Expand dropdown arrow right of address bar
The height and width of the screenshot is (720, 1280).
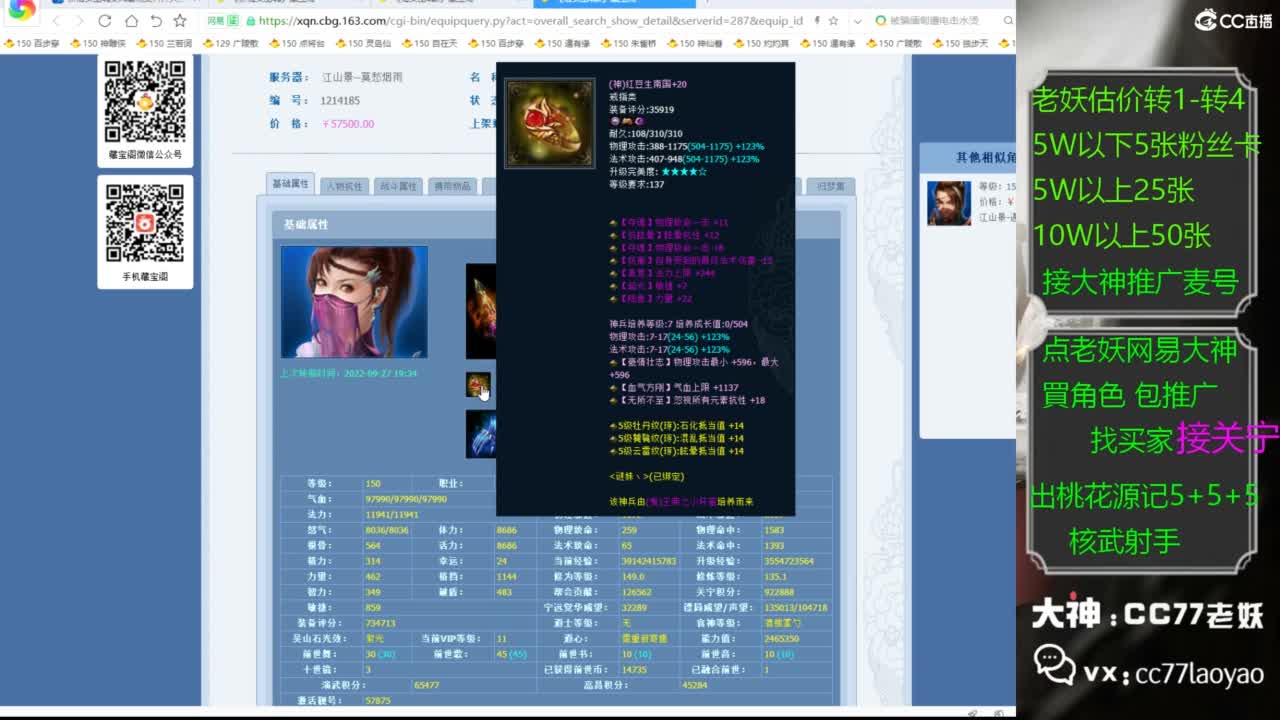pyautogui.click(x=857, y=21)
